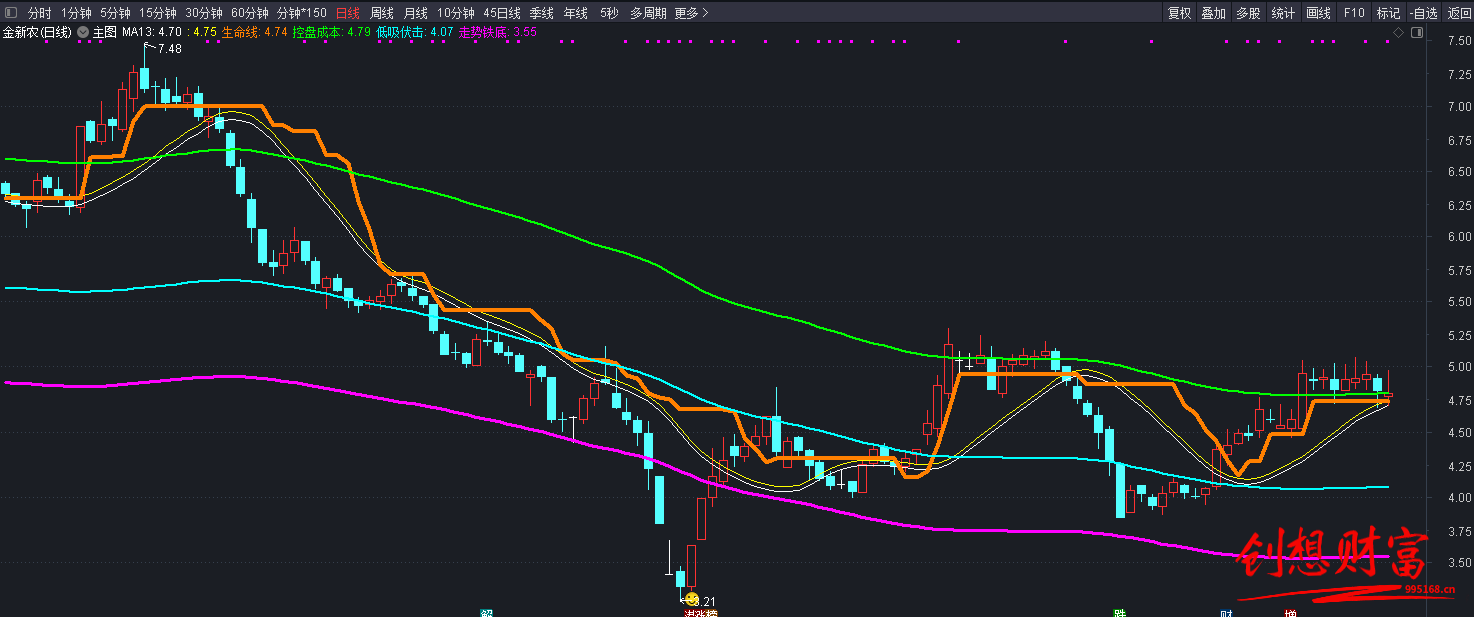Viewport: 1474px width, 617px height.
Task: Switch to the 季线 quarterly tab
Action: (542, 13)
